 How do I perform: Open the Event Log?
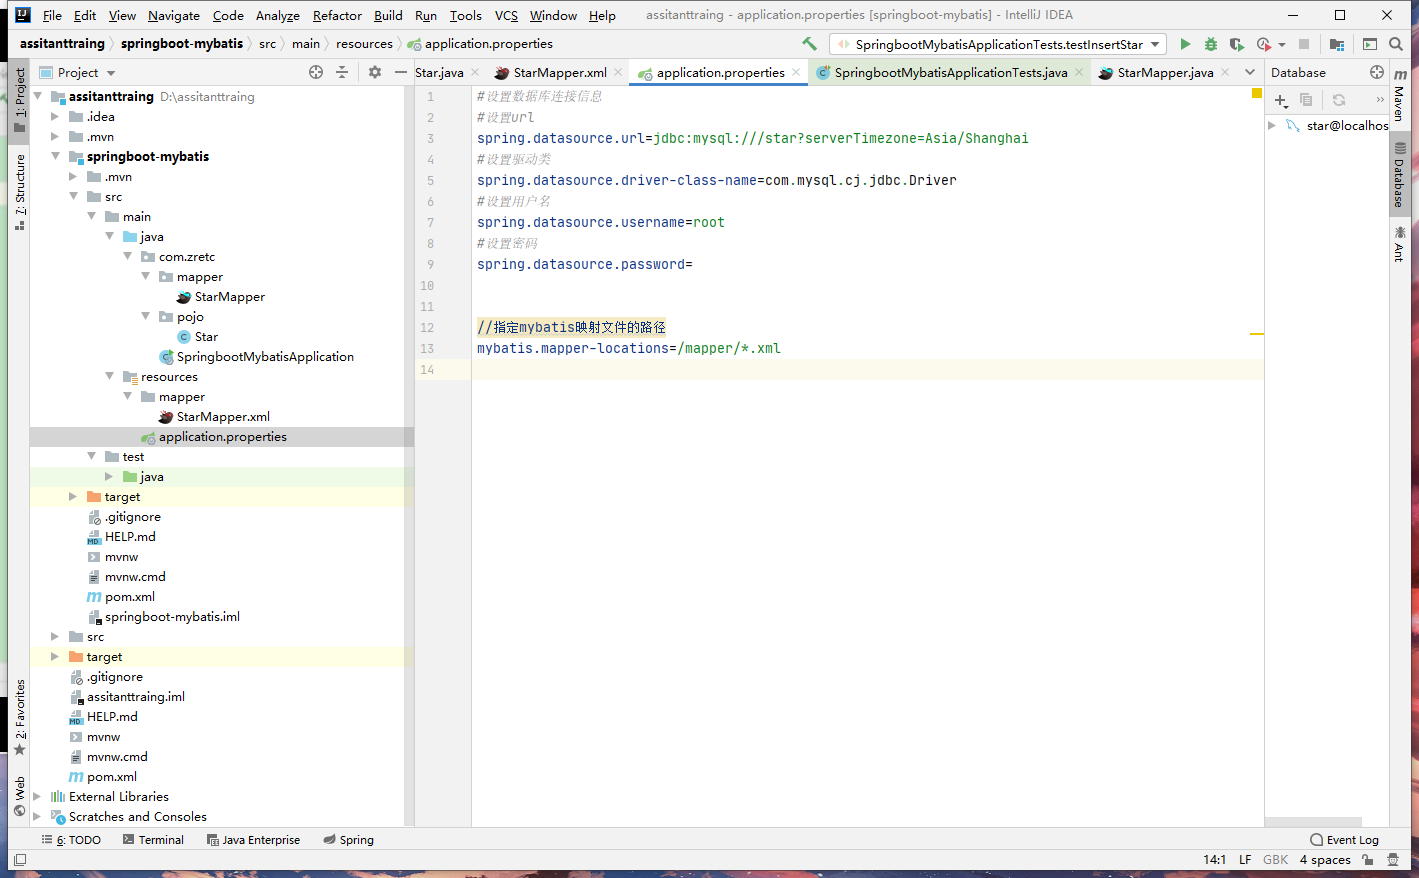(1344, 840)
